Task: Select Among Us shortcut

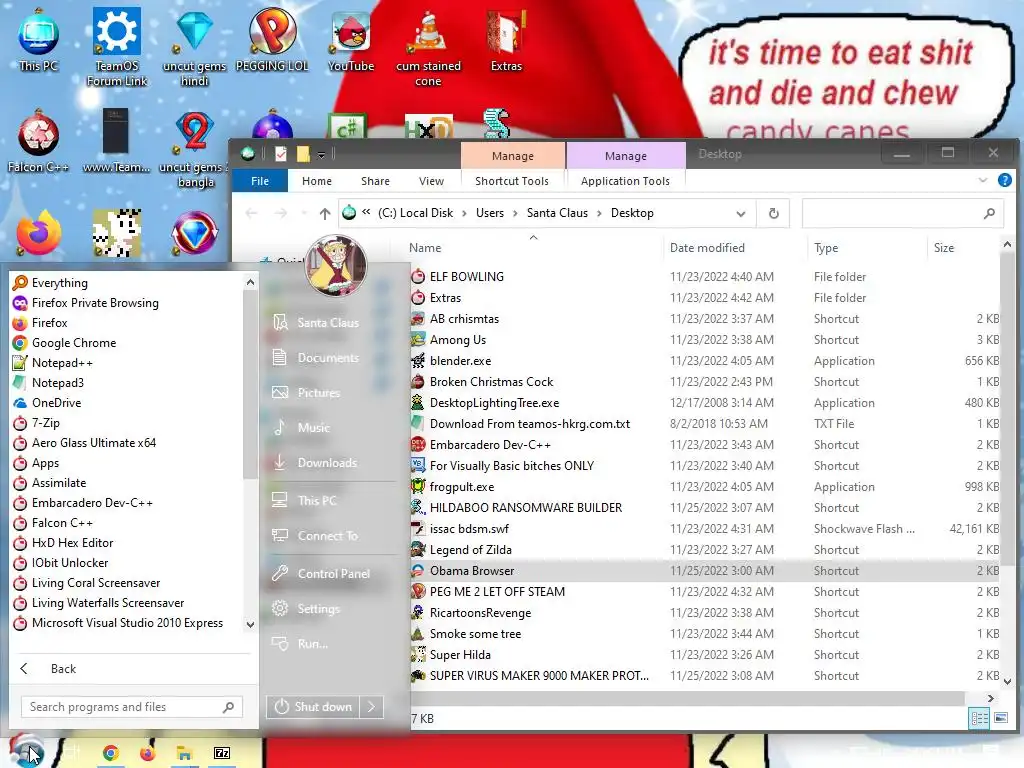Action: tap(457, 340)
